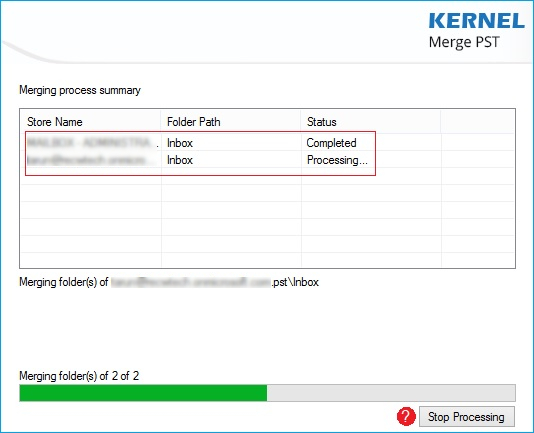Click the unfilled gray part of progress bar
The height and width of the screenshot is (433, 534).
(x=391, y=393)
